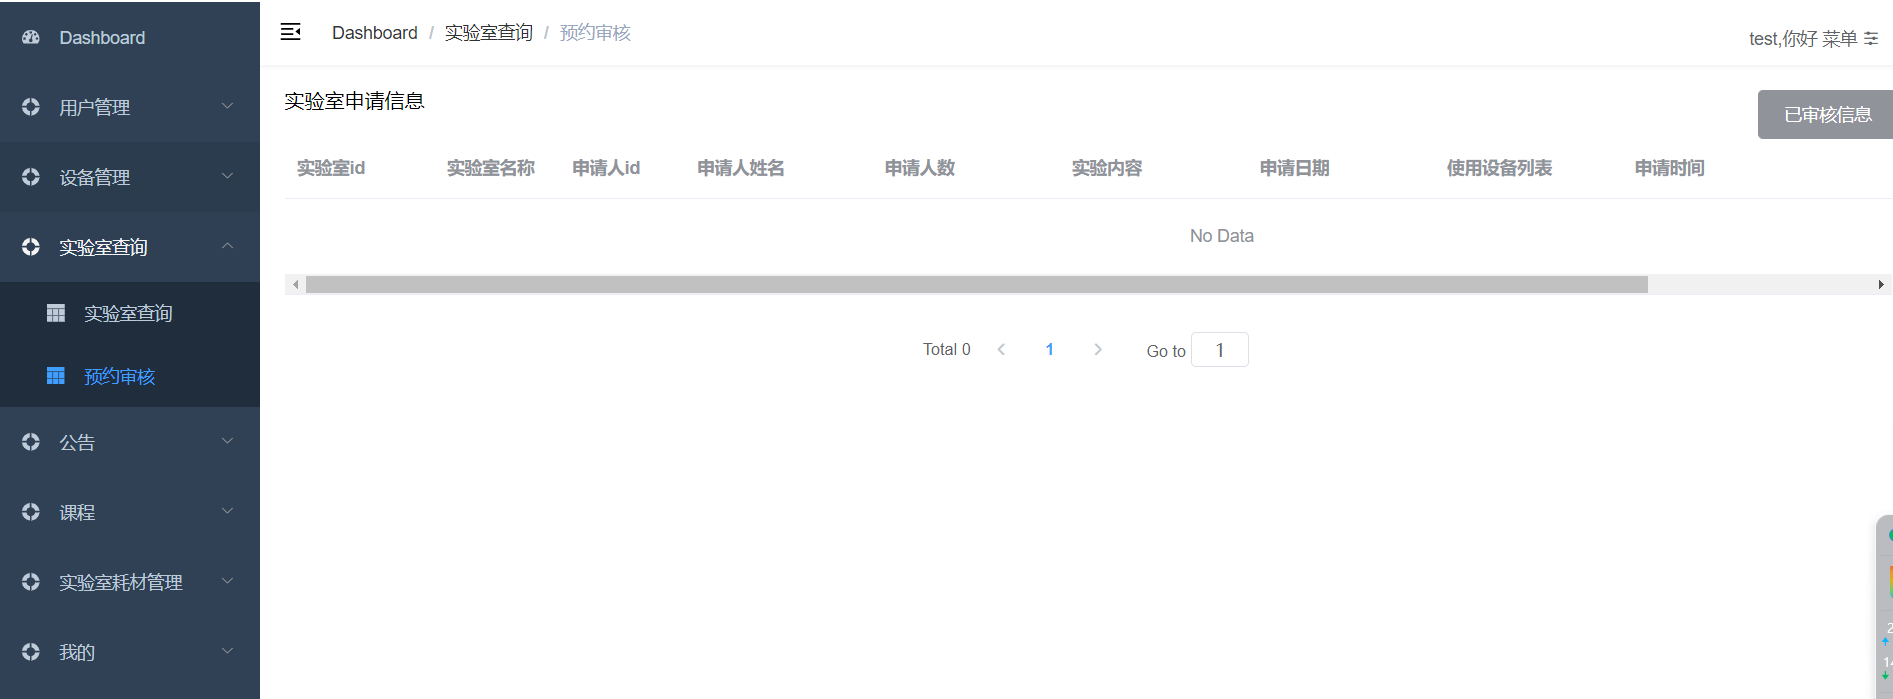Click the table icon beside 实验室查询 submenu
This screenshot has height=699, width=1893.
(56, 313)
